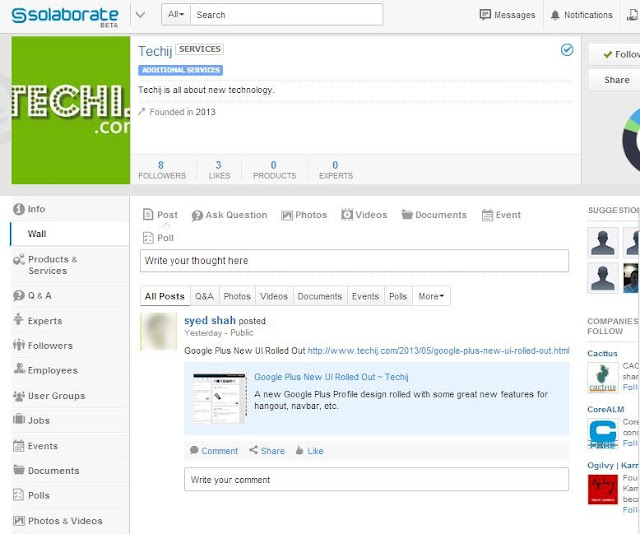
Task: Open Documents in the sidebar
Action: 70,470
